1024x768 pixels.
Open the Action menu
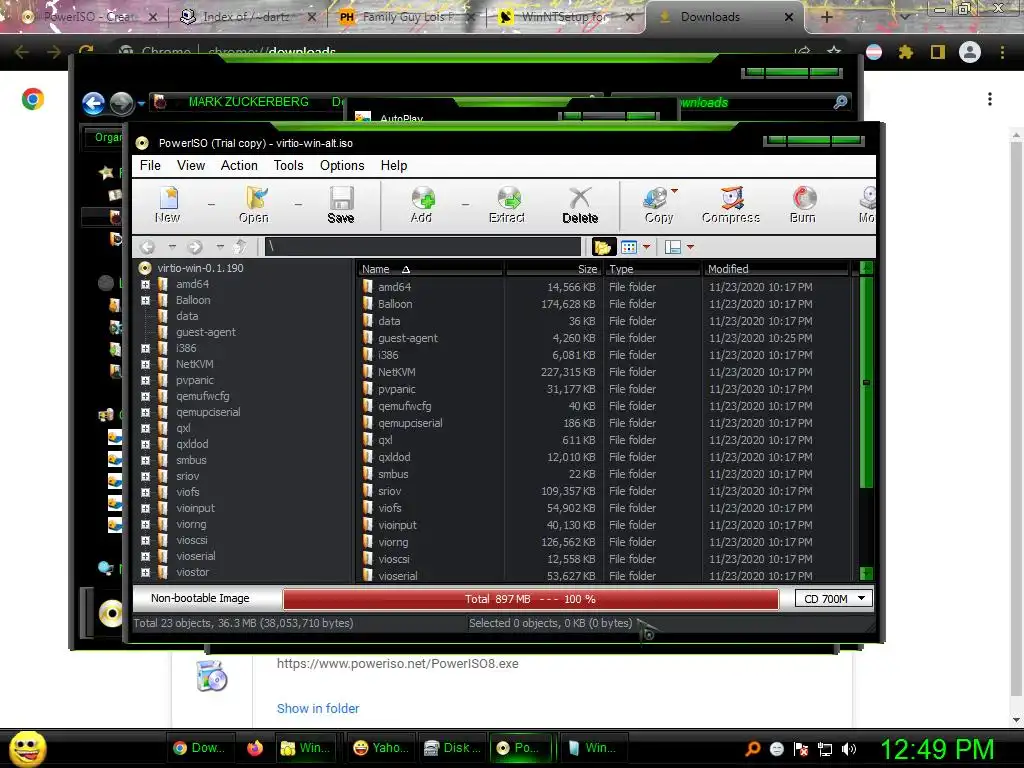(x=239, y=166)
